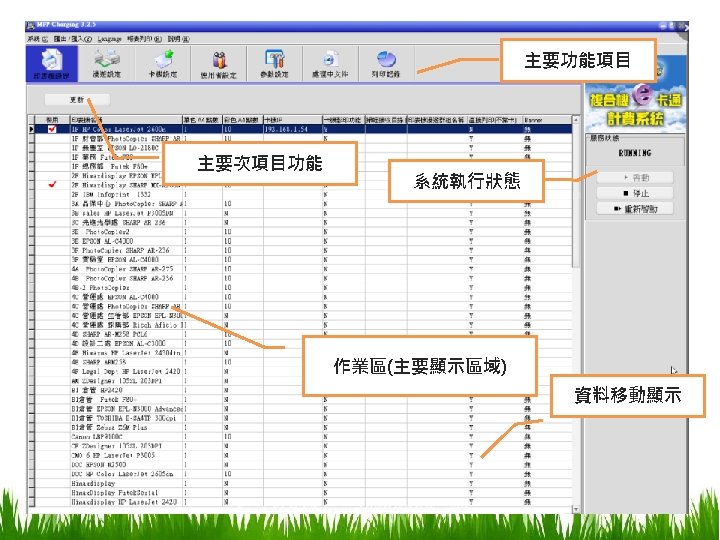Click the mono A4 points column header
The height and width of the screenshot is (540, 720).
[202, 120]
